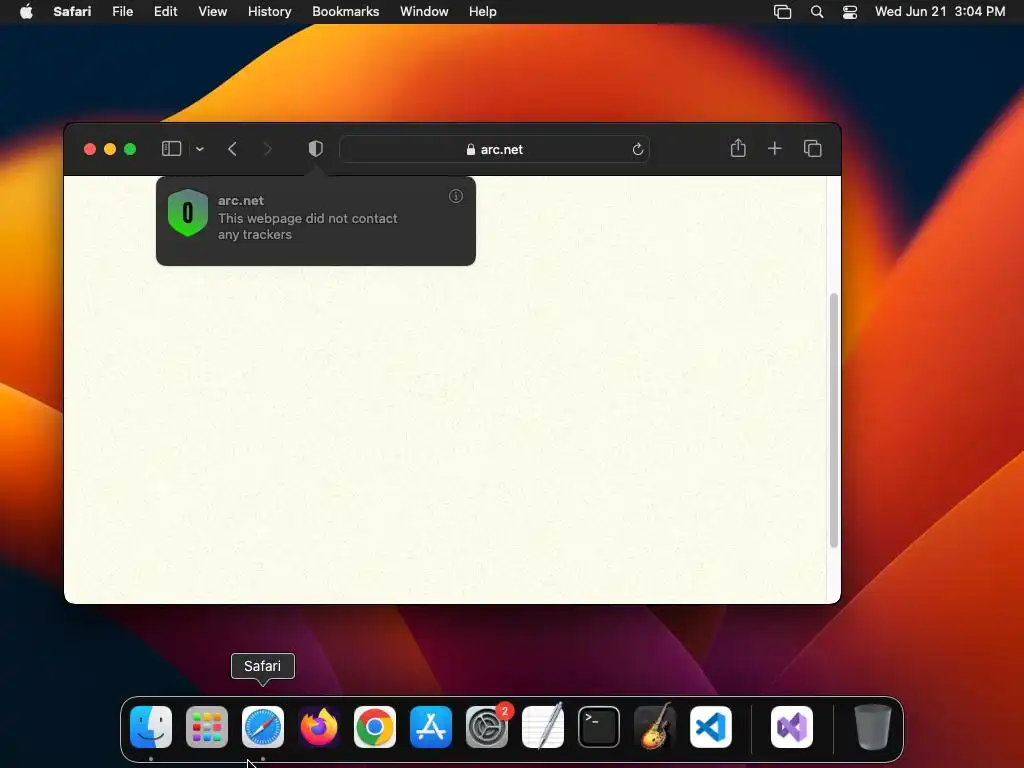Viewport: 1024px width, 768px height.
Task: Toggle the Safari sidebar
Action: (171, 149)
